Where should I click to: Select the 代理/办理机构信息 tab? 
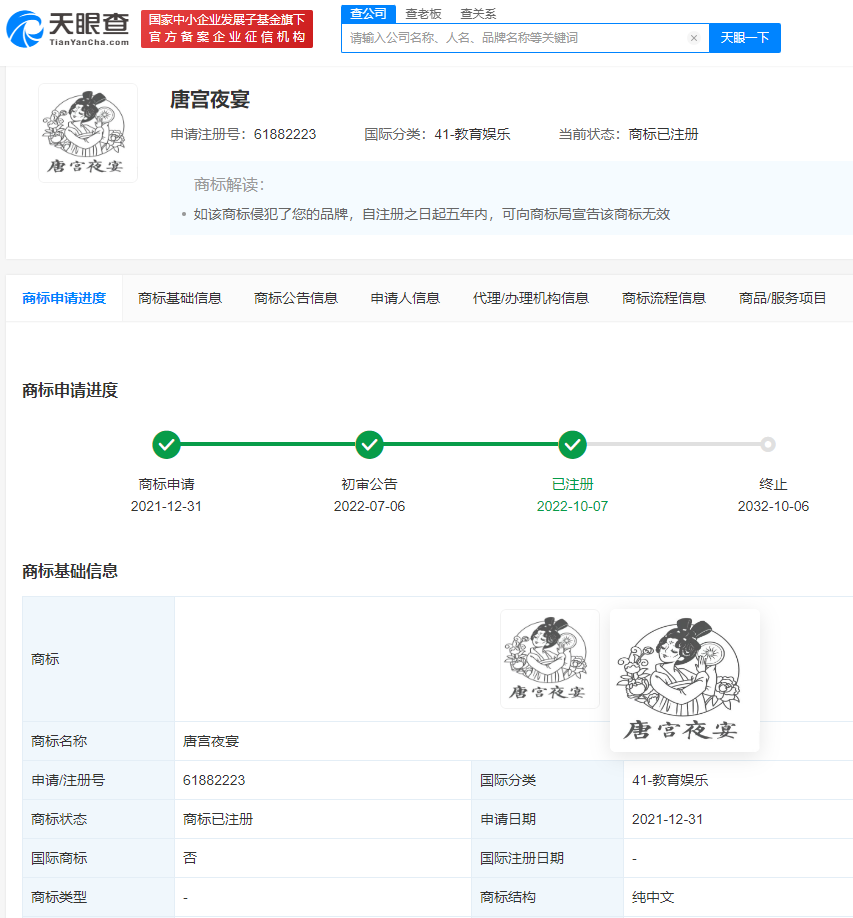point(530,297)
